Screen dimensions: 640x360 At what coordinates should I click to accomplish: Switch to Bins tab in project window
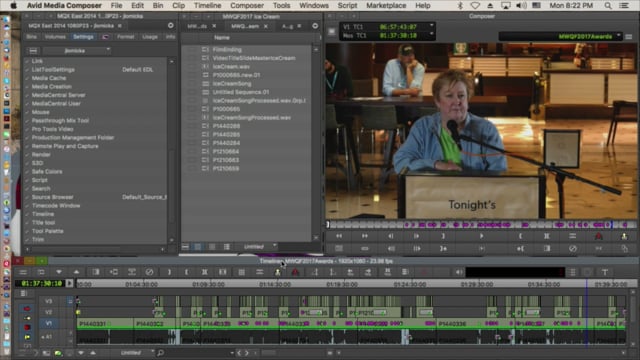point(31,37)
